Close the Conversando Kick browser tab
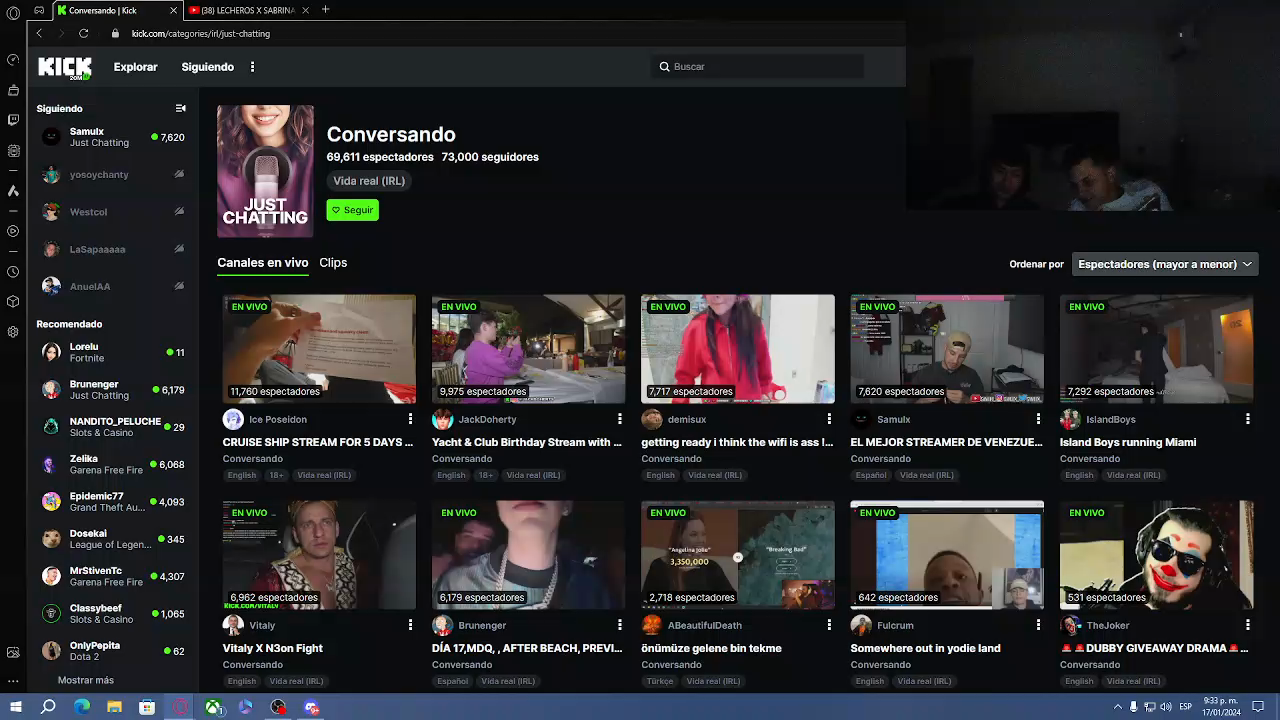 [x=173, y=10]
